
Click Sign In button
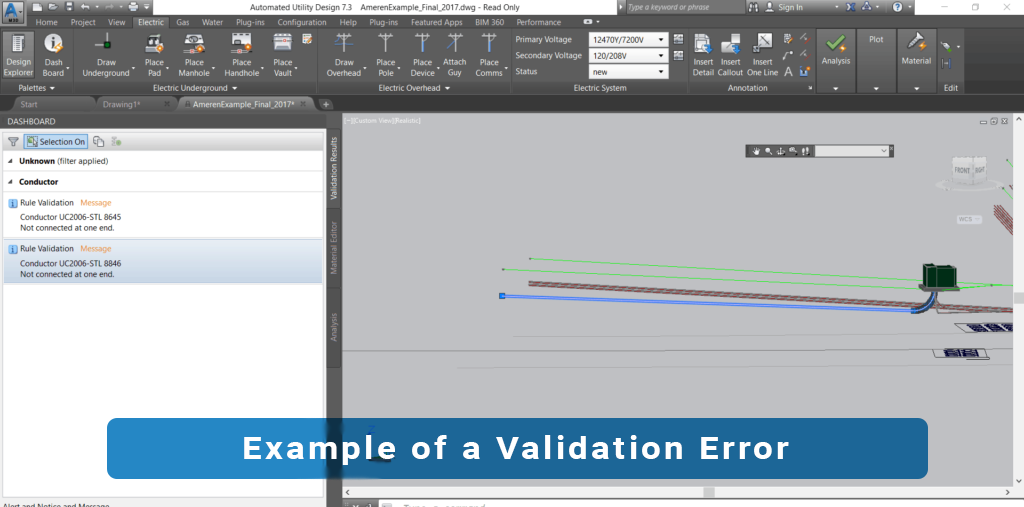point(784,7)
